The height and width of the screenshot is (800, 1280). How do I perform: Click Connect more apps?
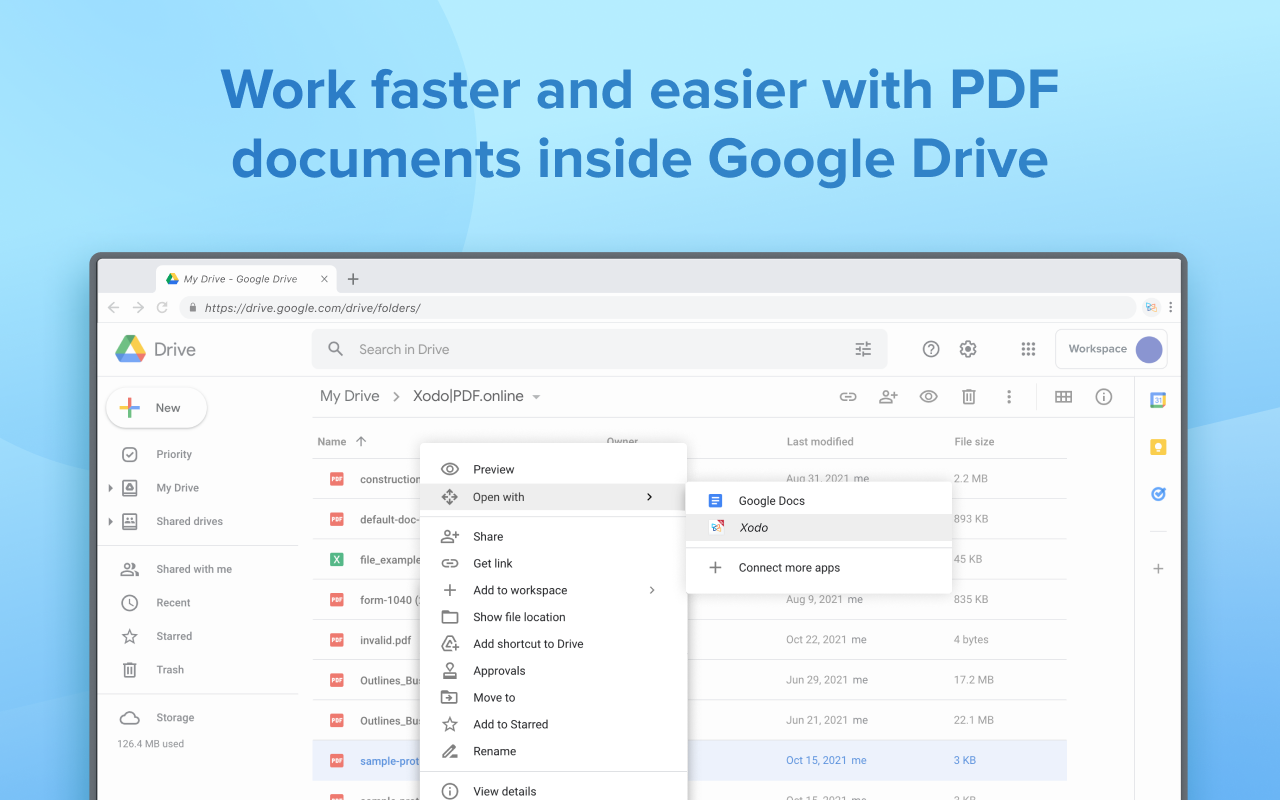click(x=789, y=567)
